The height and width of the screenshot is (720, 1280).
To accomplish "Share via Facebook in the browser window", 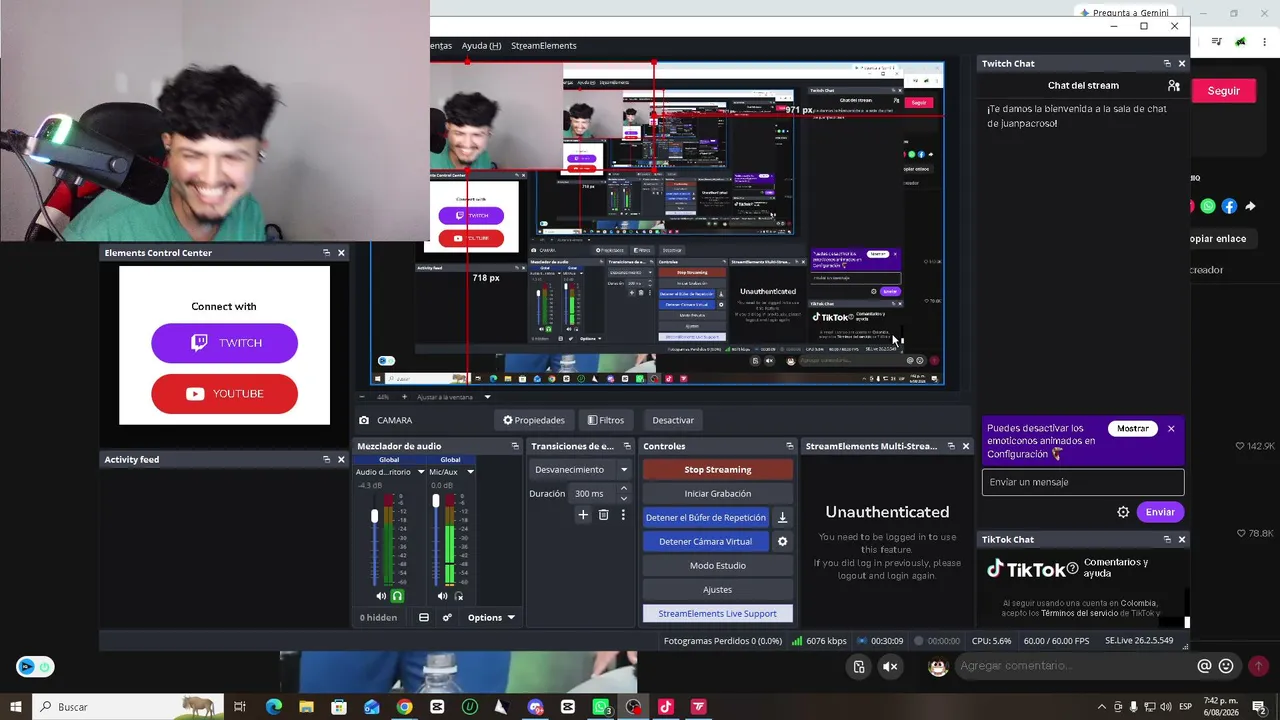I will 1229,207.
